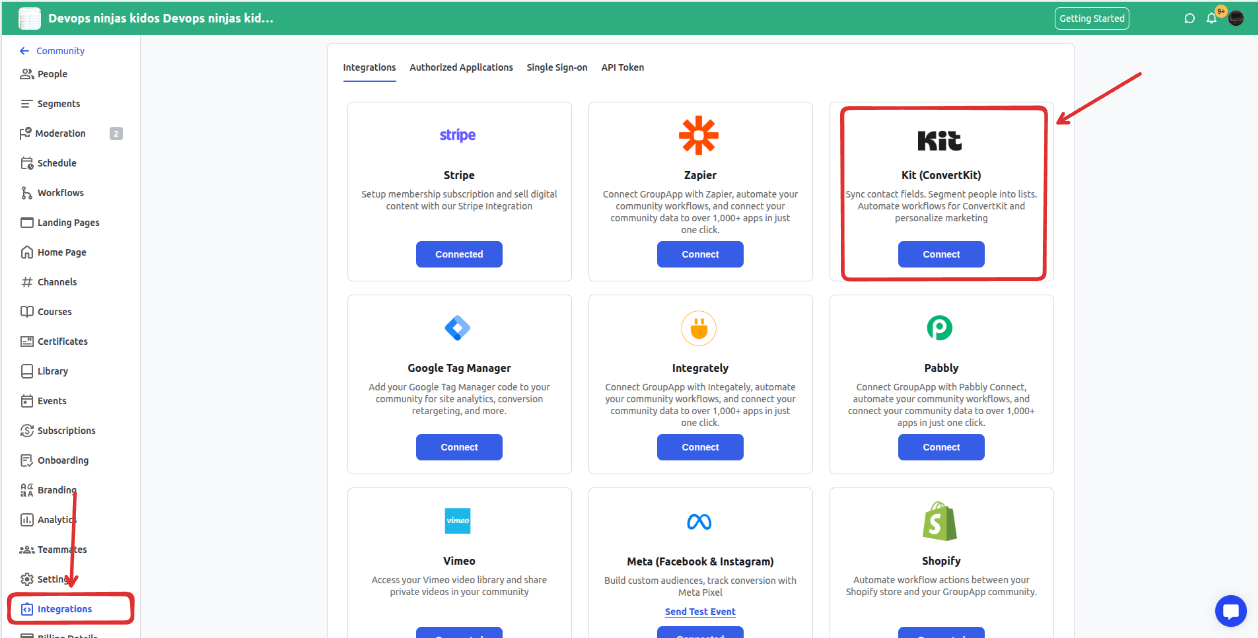Screen dimensions: 1258x638
Task: Open the support chat widget bubble
Action: point(1230,611)
